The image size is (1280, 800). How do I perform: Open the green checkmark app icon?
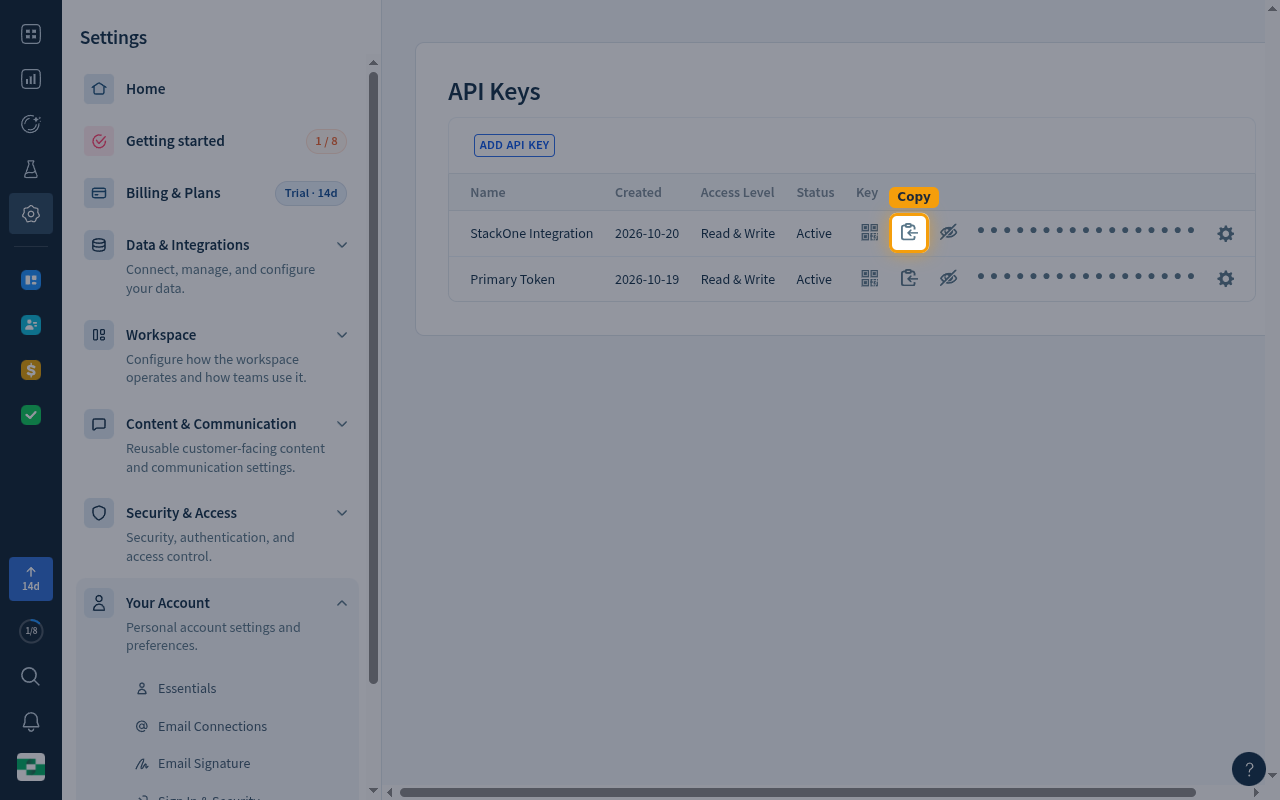tap(31, 415)
